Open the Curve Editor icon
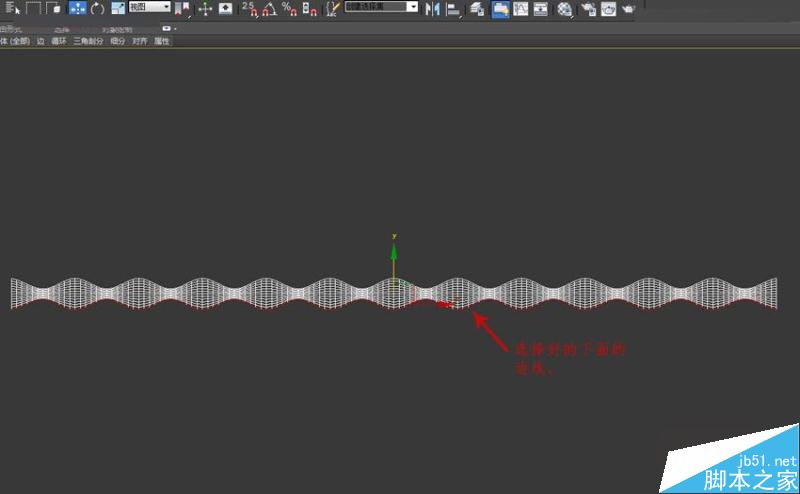The image size is (800, 494). [x=520, y=9]
